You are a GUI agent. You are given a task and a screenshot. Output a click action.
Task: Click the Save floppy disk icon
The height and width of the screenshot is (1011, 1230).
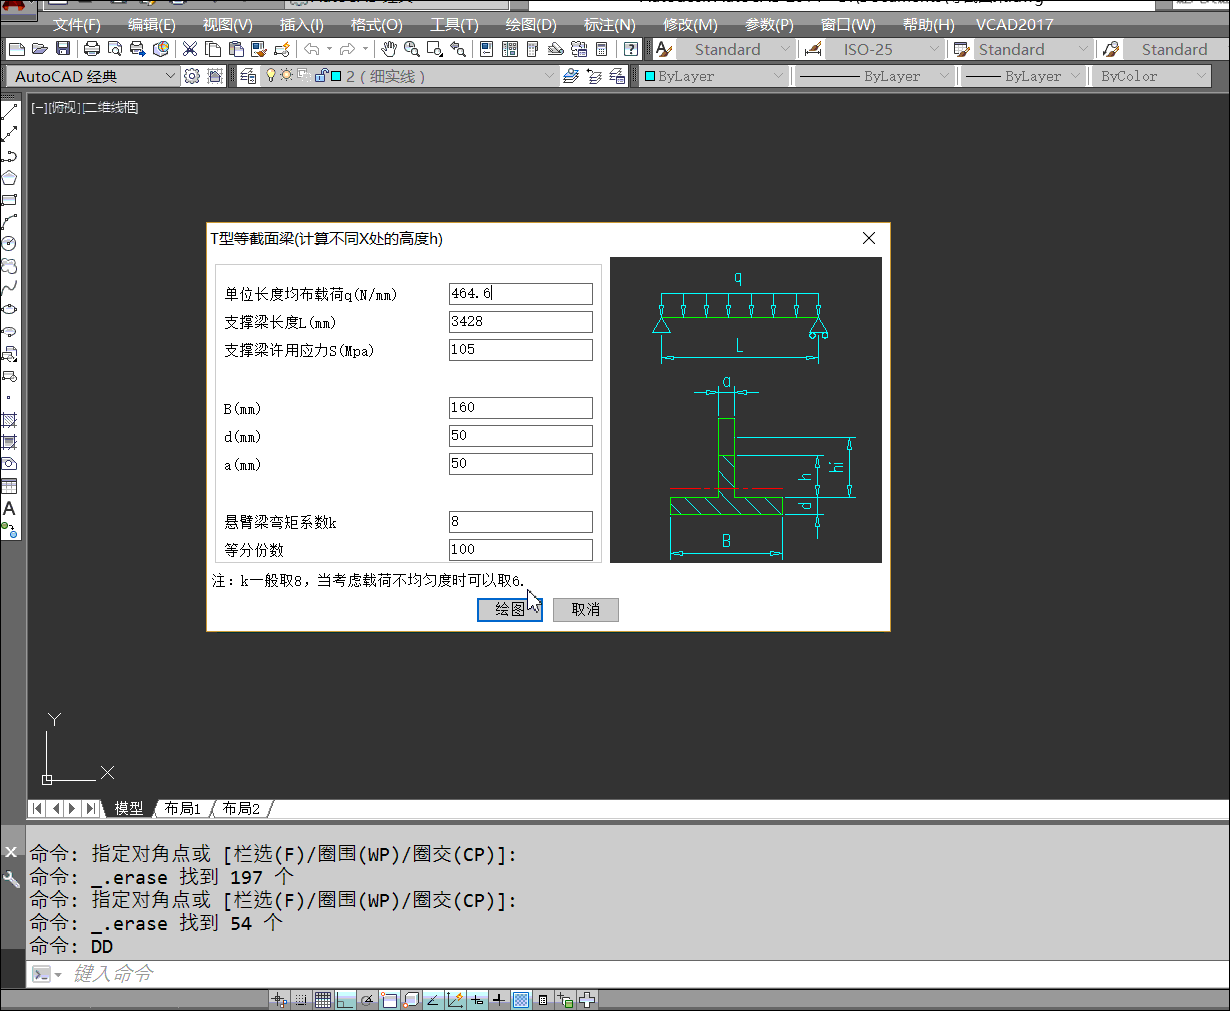63,49
